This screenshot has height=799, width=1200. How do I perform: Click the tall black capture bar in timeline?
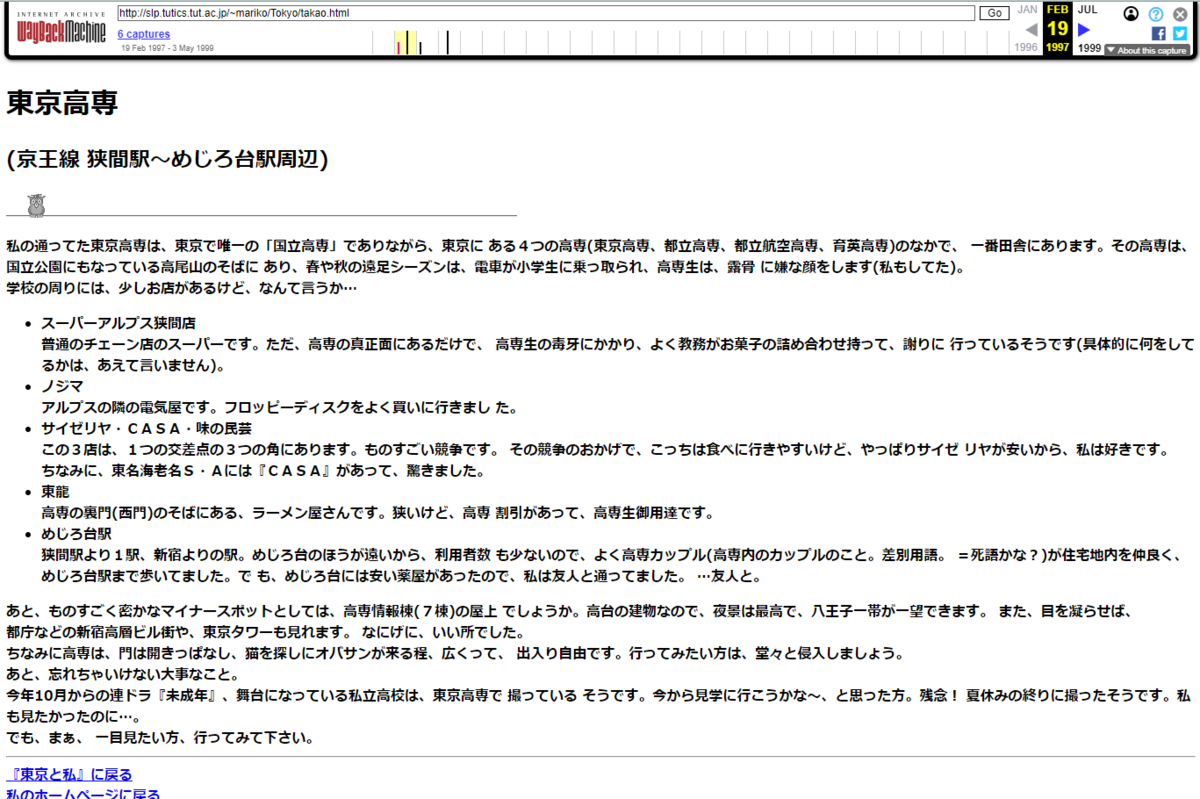point(447,43)
